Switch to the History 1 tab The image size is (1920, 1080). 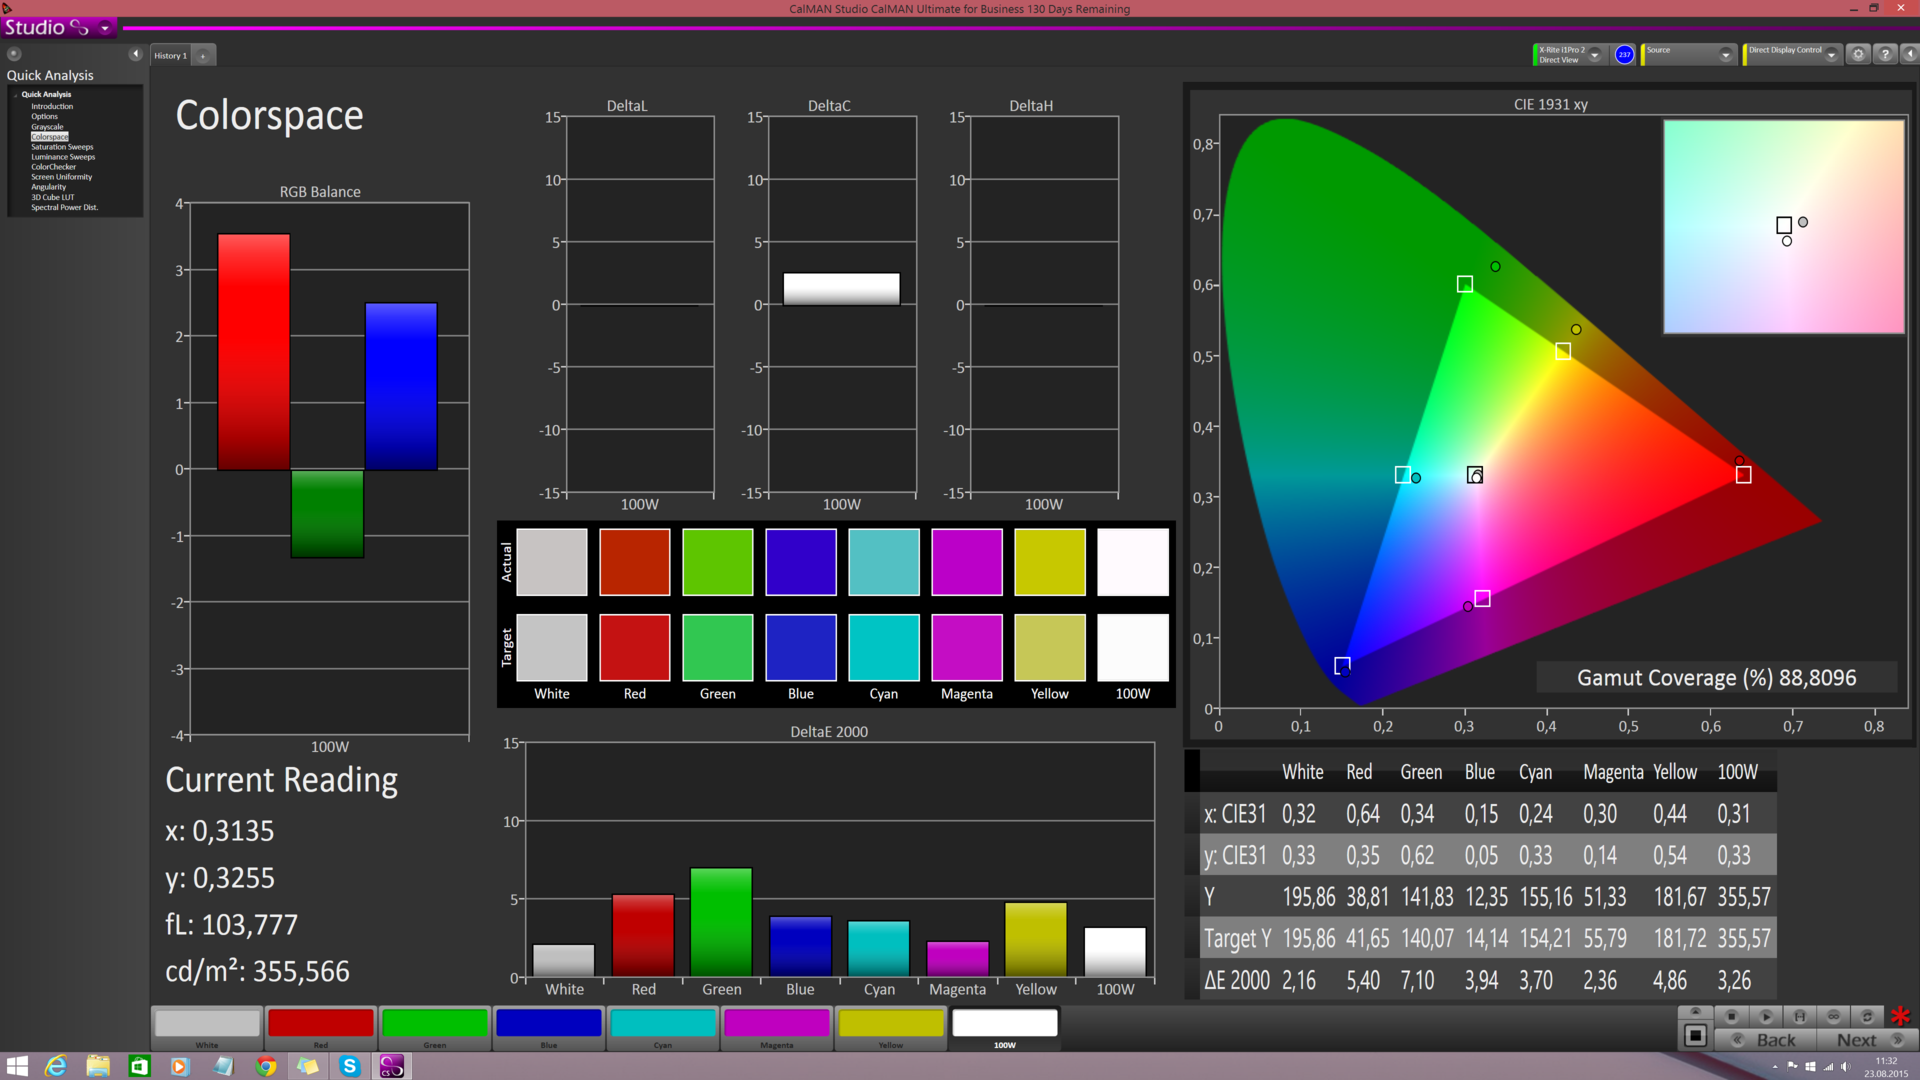[170, 56]
